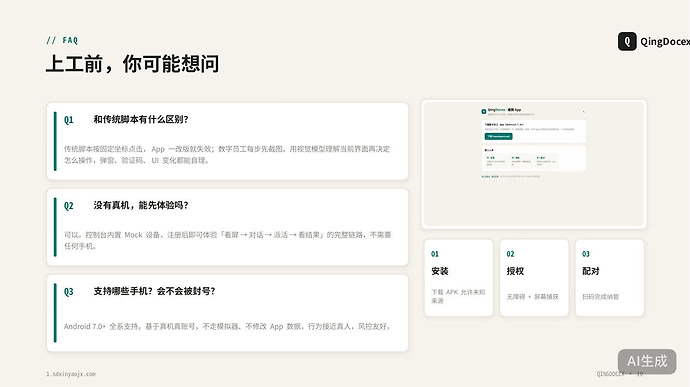Select the '配对' step title

point(591,271)
